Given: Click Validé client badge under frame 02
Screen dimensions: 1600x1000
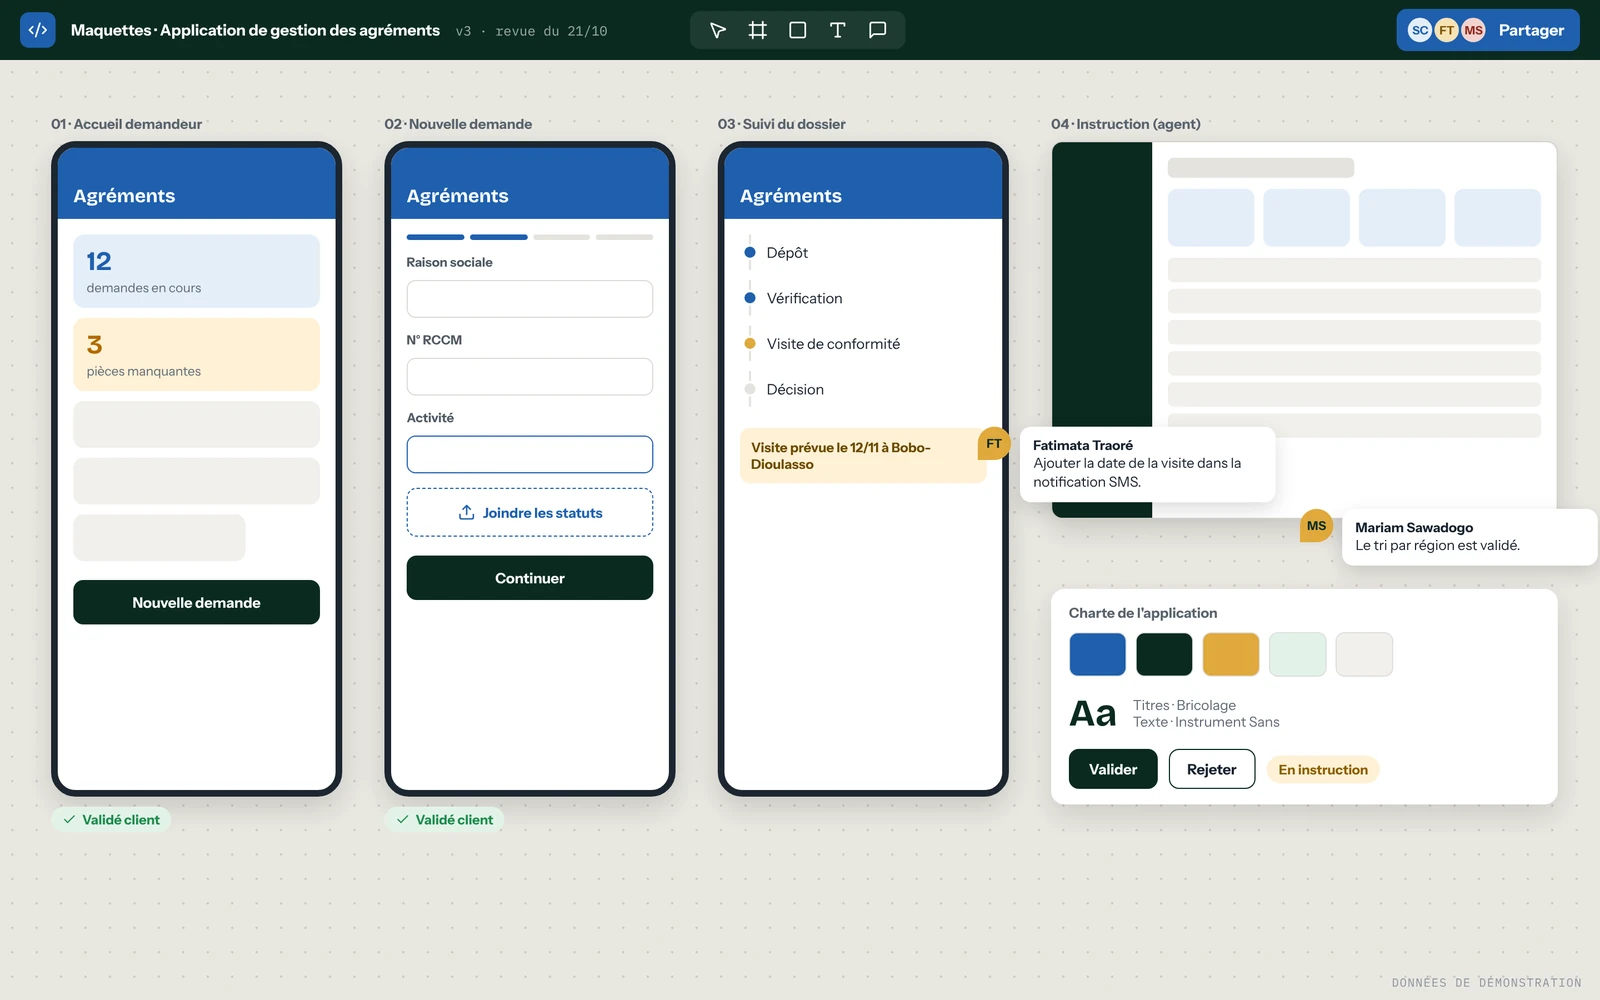Looking at the screenshot, I should coord(445,820).
